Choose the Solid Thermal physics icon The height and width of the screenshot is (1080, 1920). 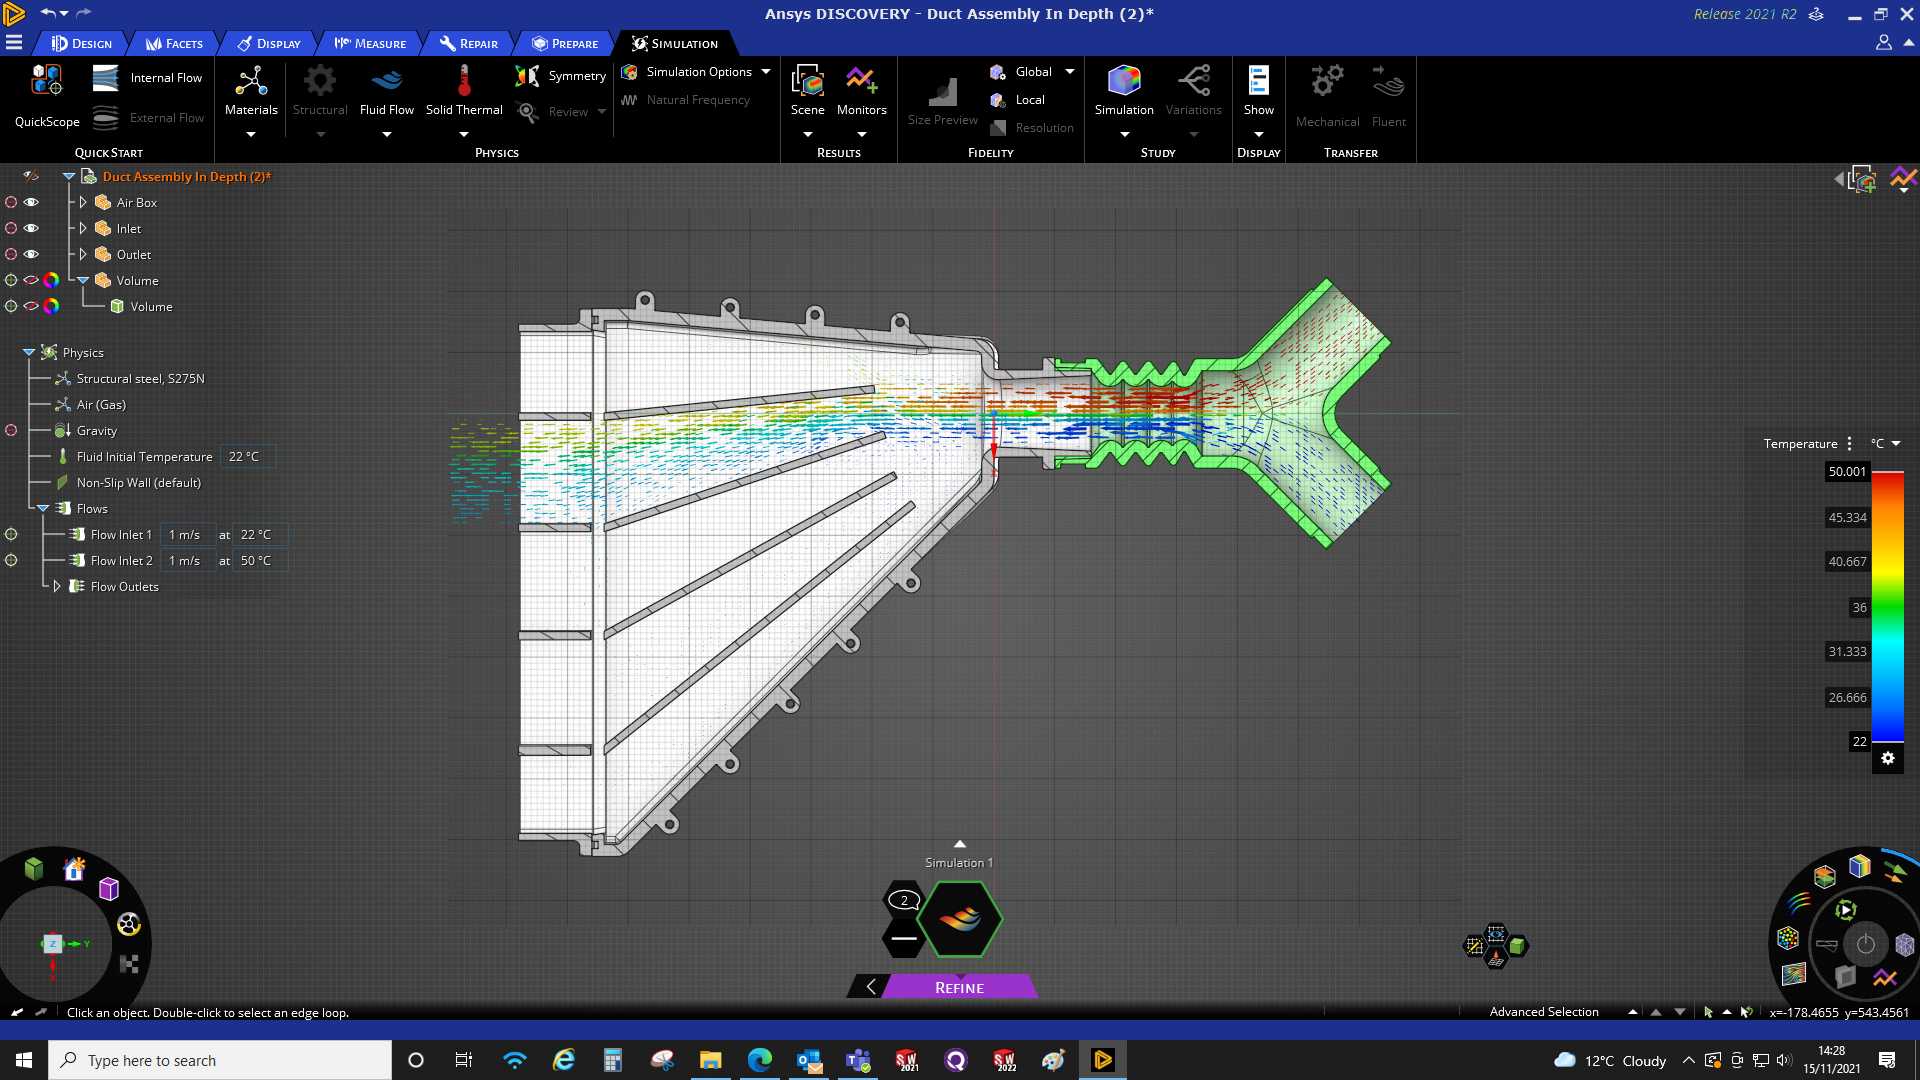(464, 81)
